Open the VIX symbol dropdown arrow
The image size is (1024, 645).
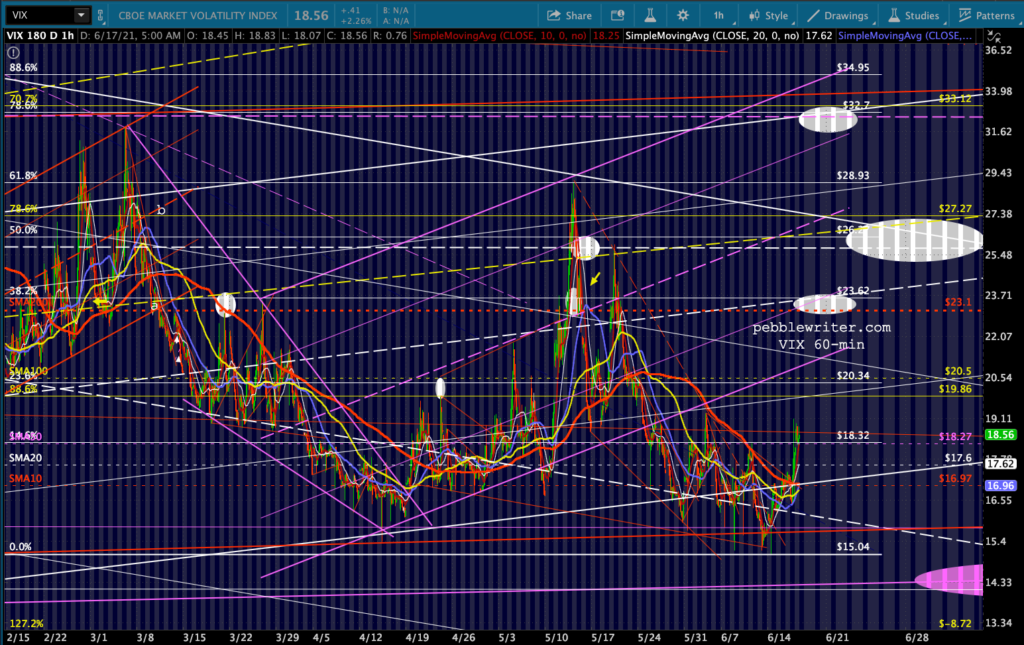[x=81, y=15]
